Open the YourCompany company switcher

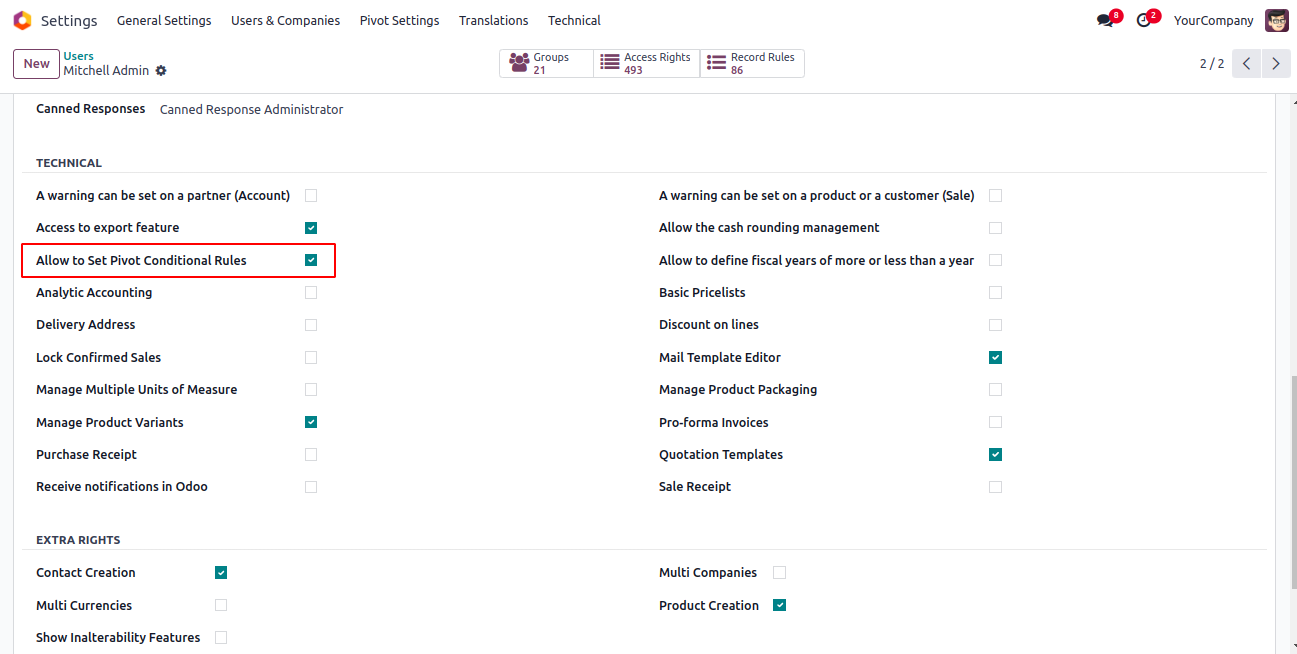[1213, 20]
